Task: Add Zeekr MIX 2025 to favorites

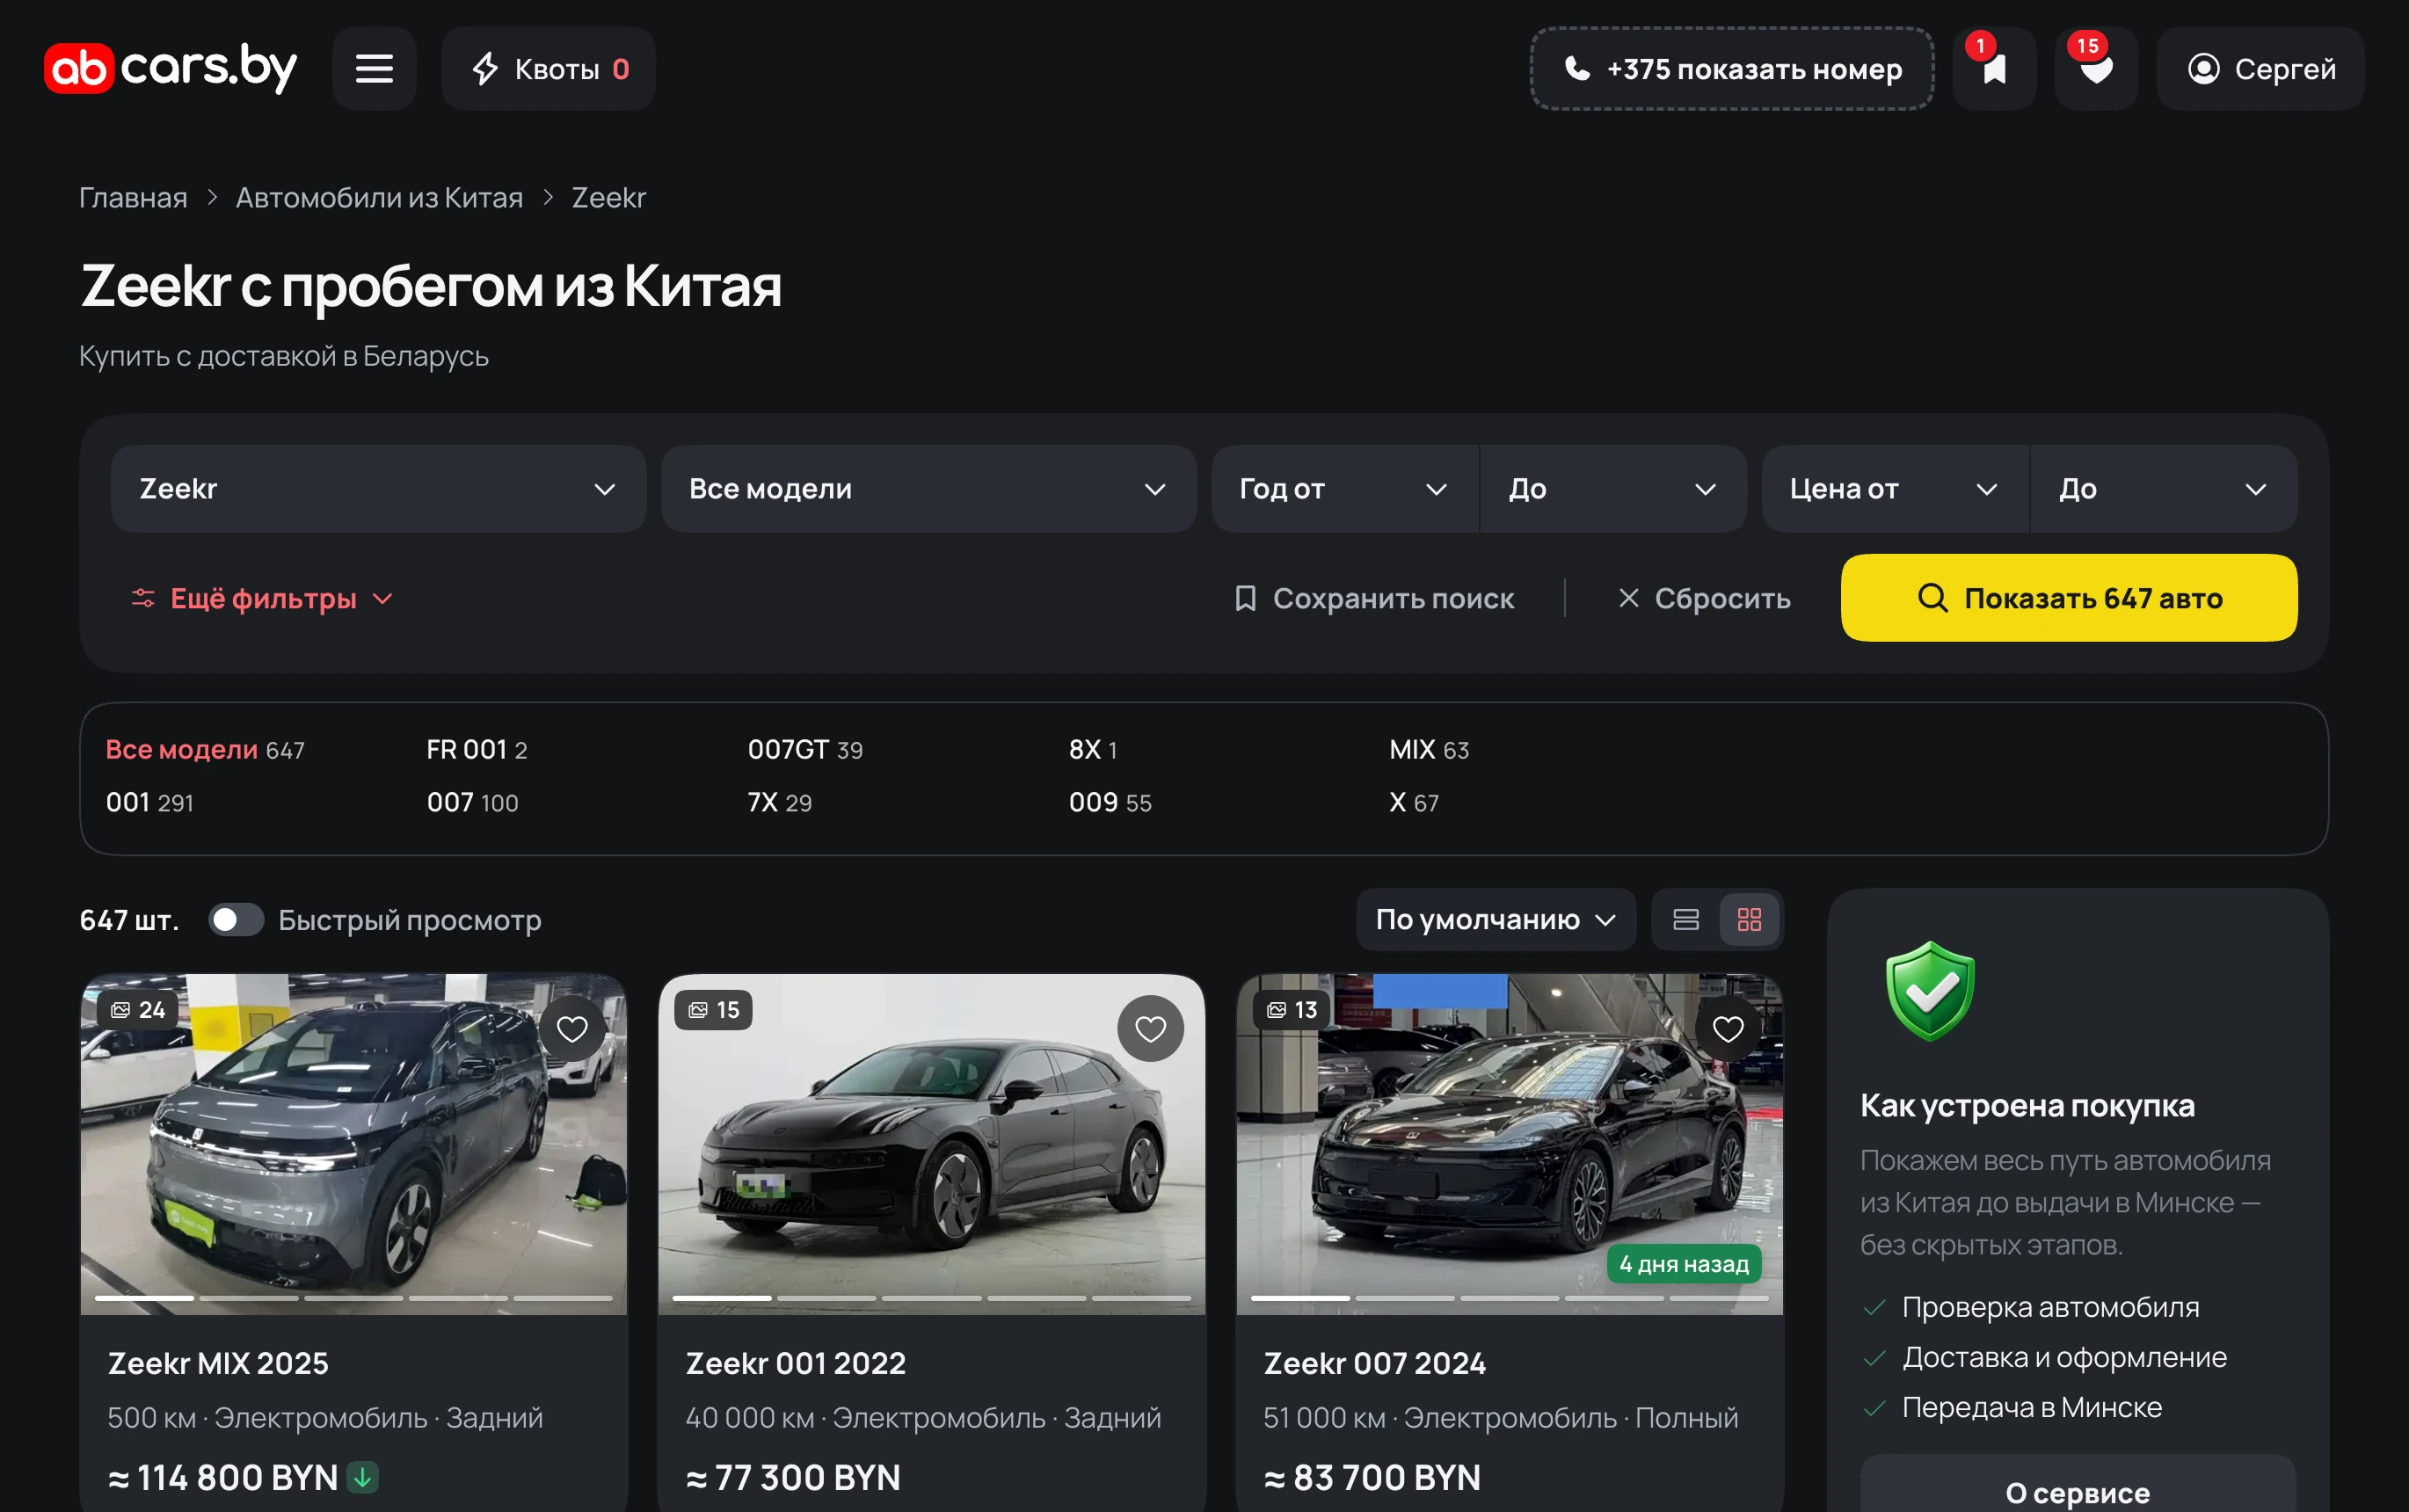Action: pyautogui.click(x=572, y=1028)
